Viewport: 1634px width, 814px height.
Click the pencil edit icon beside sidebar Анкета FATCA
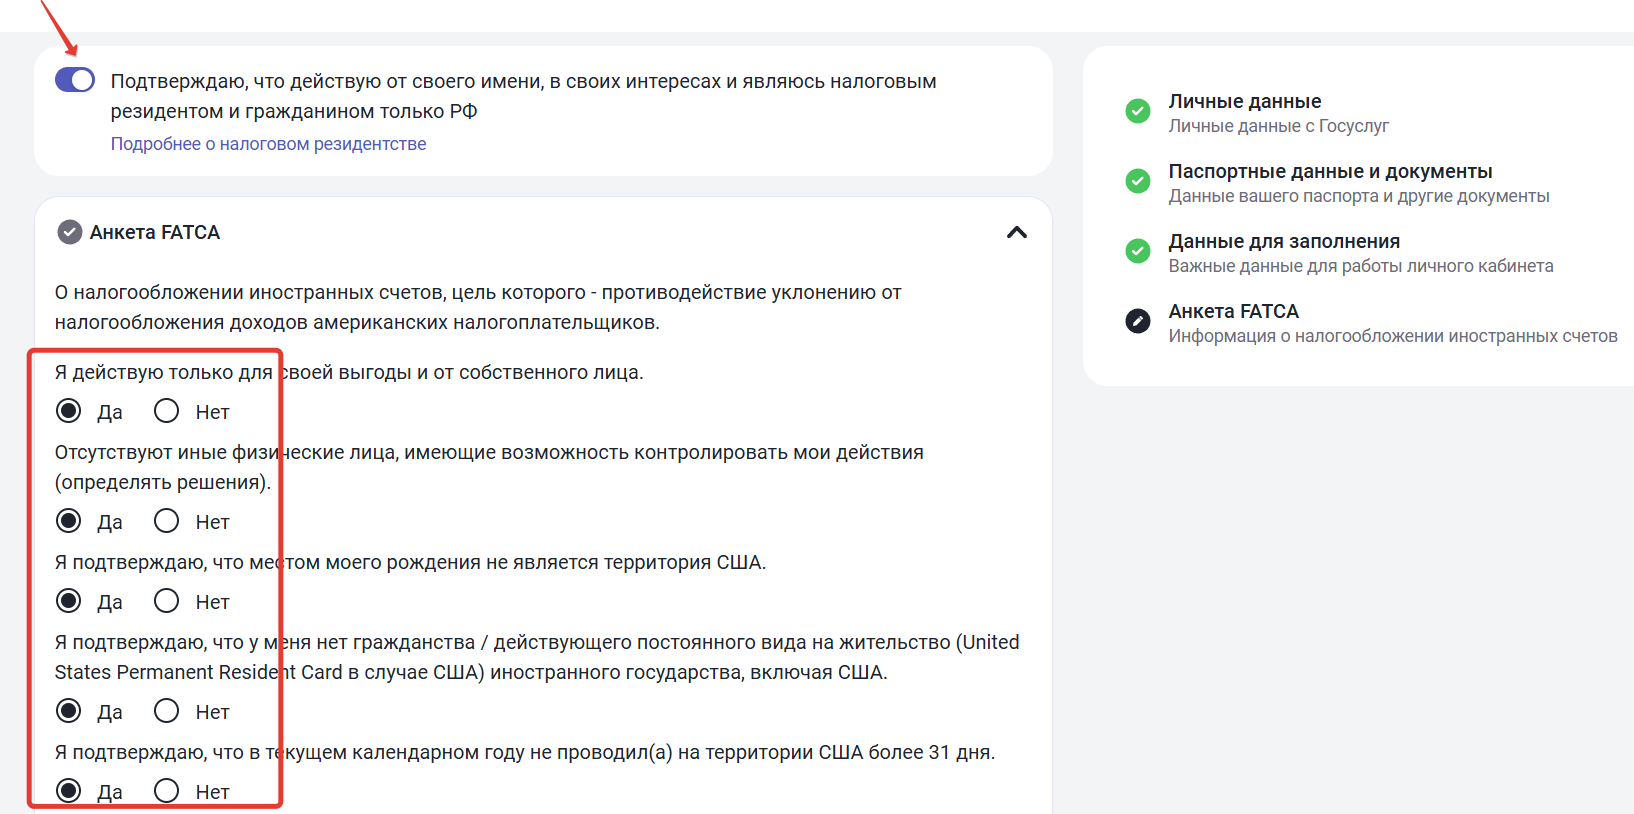pos(1138,321)
